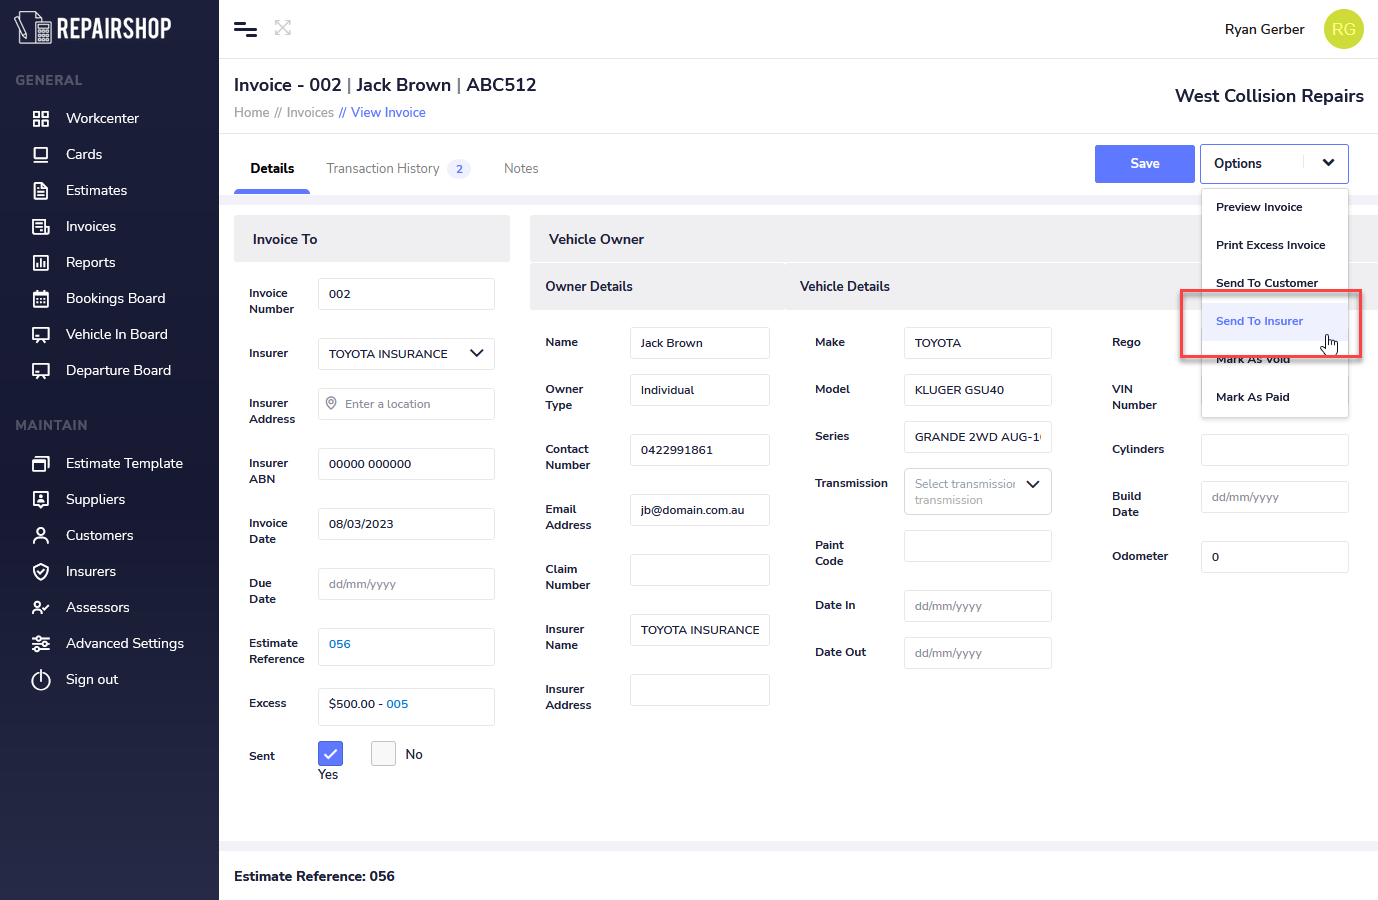This screenshot has width=1378, height=900.
Task: Select Send To Insurer menu option
Action: 1259,321
